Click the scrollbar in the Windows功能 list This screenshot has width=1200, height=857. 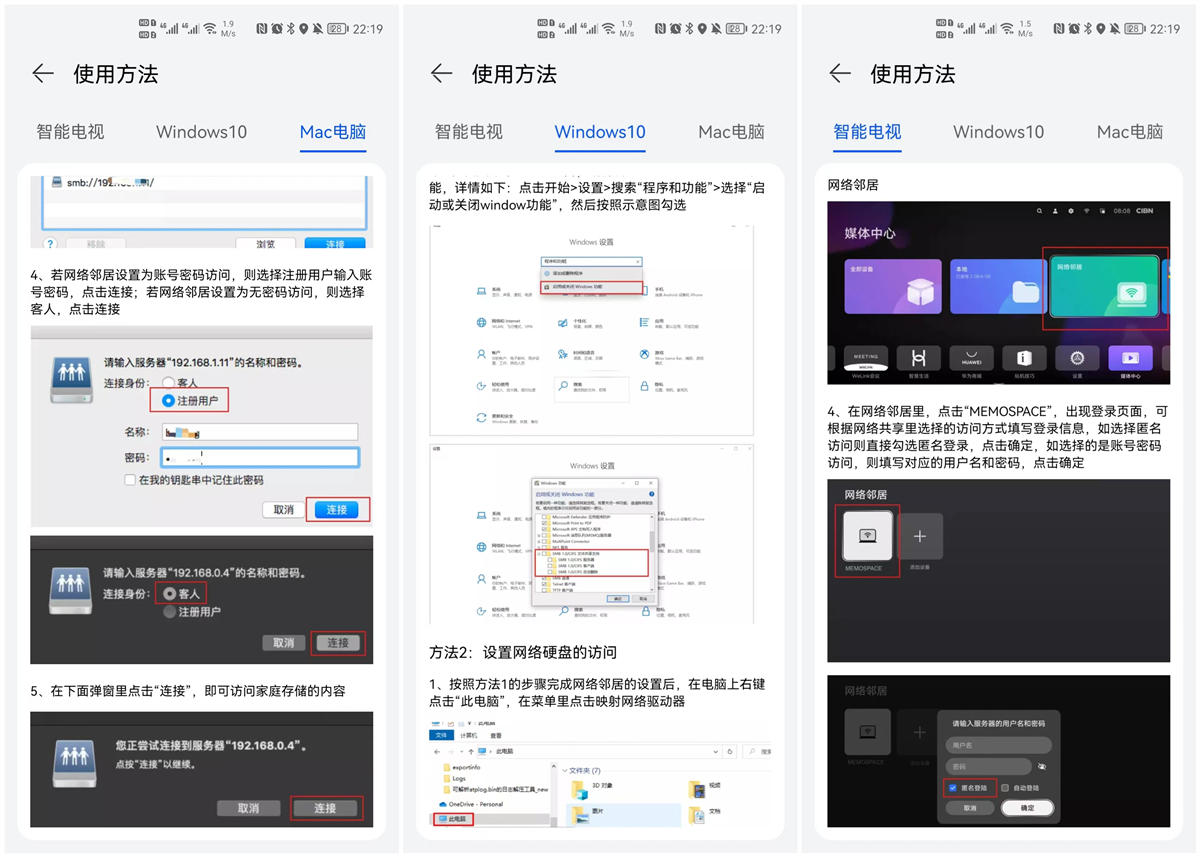coord(651,538)
